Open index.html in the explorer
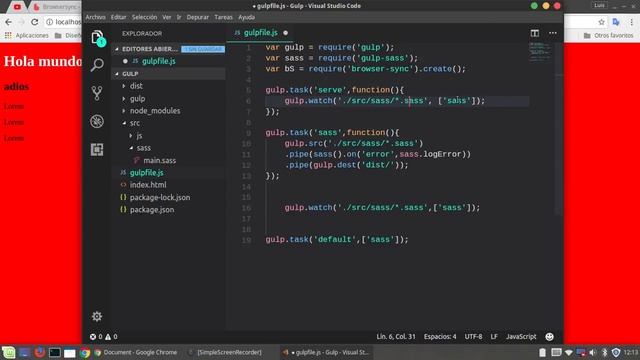The height and width of the screenshot is (360, 640). [148, 185]
